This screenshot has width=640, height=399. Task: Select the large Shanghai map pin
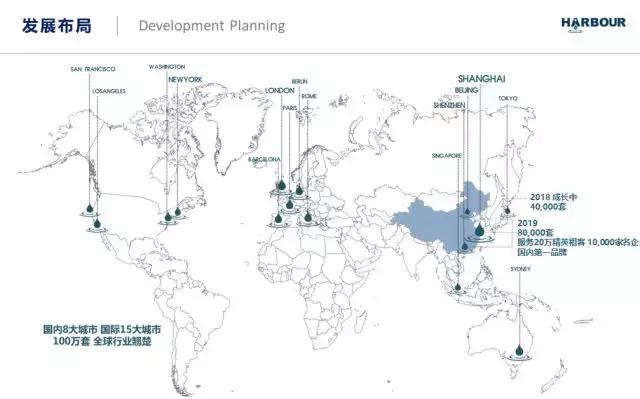(x=480, y=230)
